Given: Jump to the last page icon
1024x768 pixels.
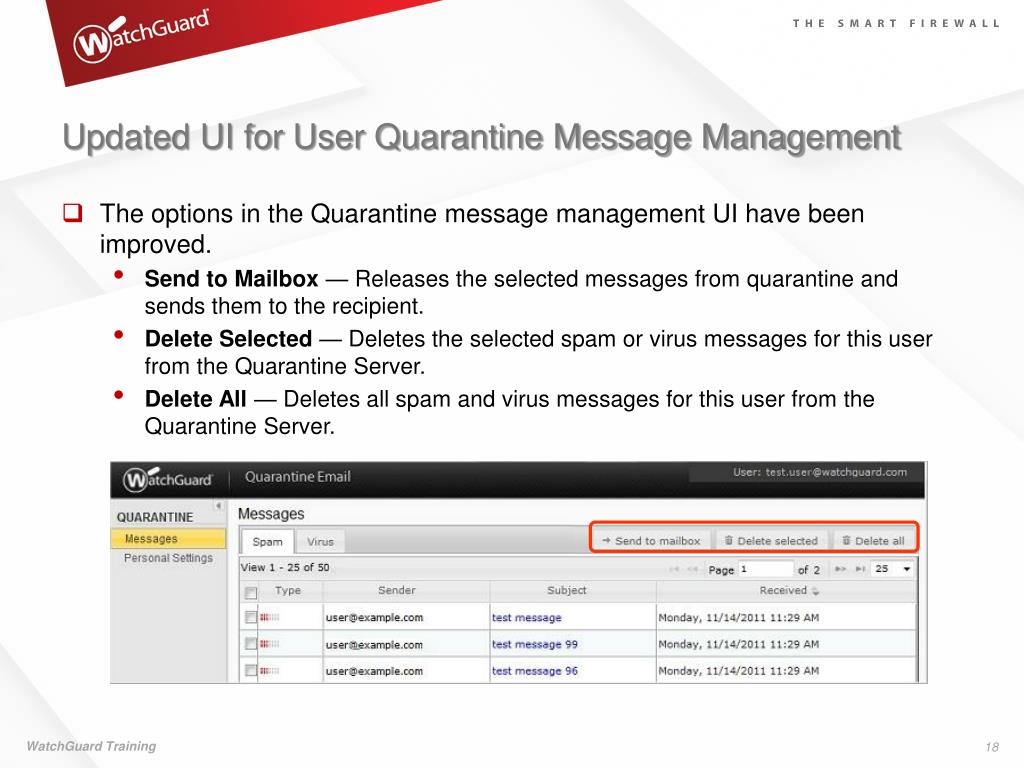Looking at the screenshot, I should pos(860,569).
